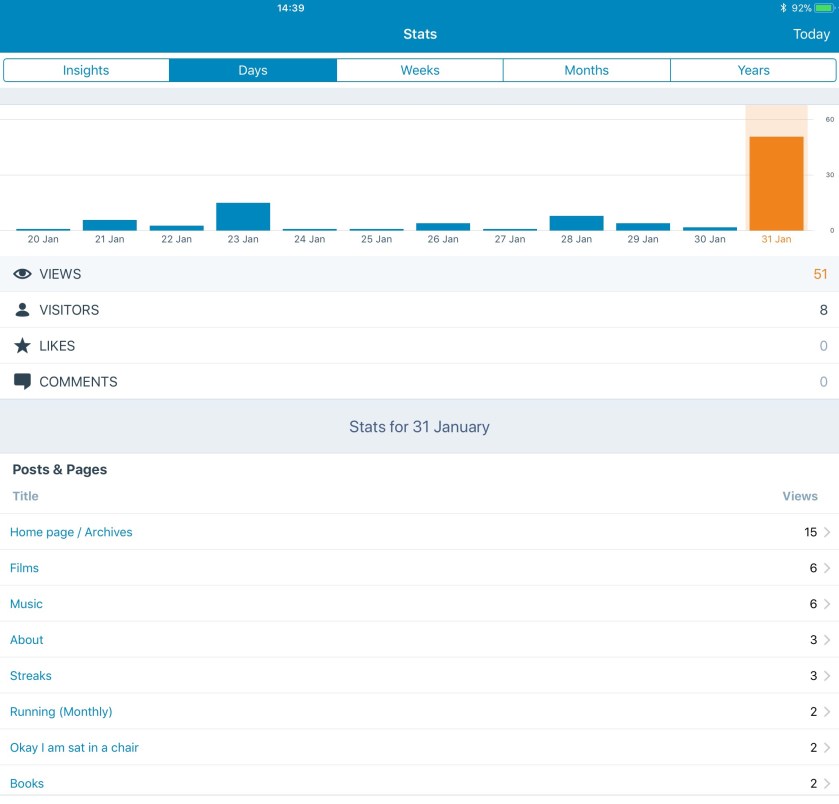The image size is (839, 804).
Task: Switch to the Weeks tab
Action: 419,70
